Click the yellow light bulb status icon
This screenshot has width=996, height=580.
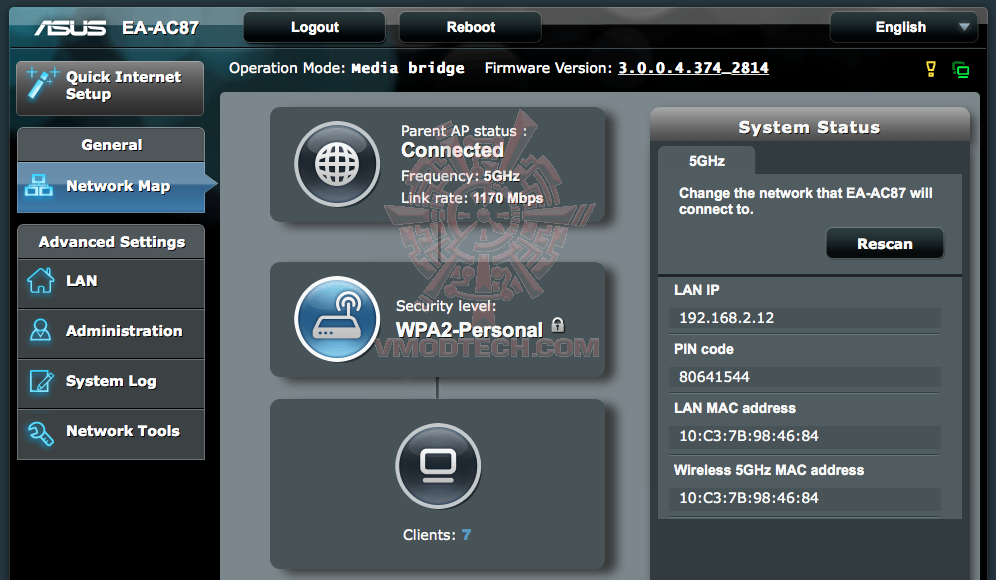[931, 69]
